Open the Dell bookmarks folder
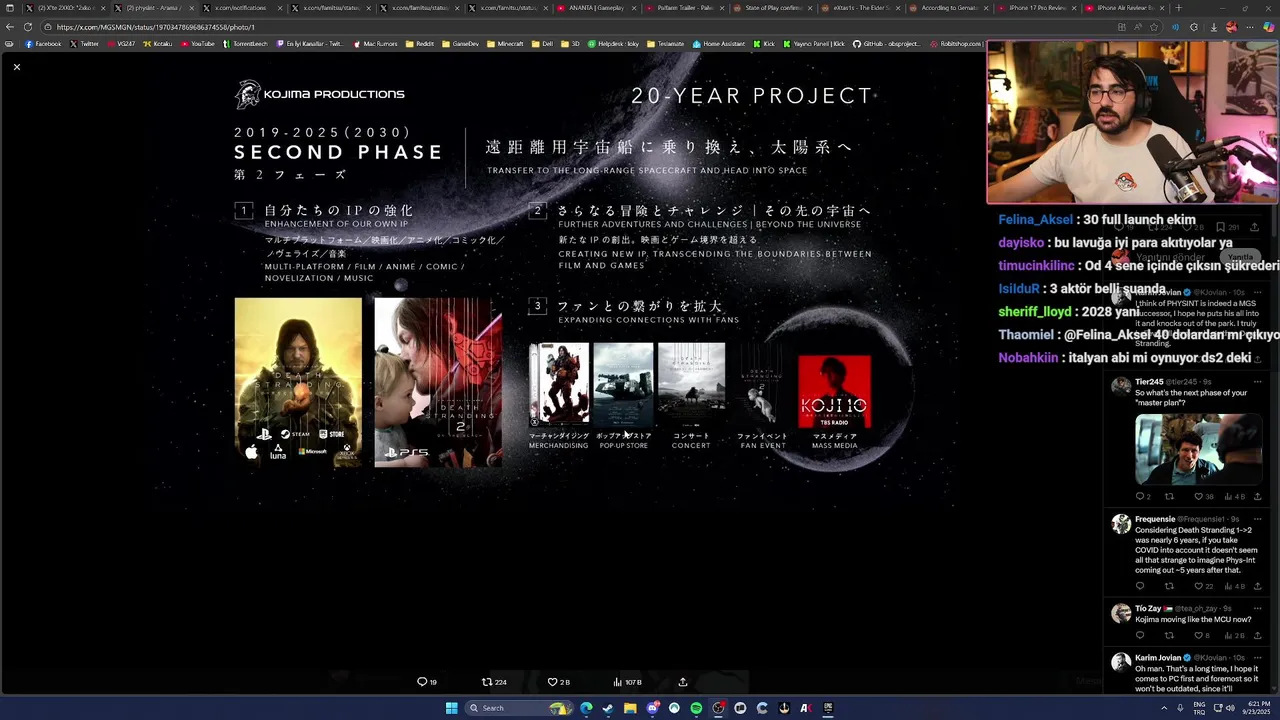 tap(542, 44)
